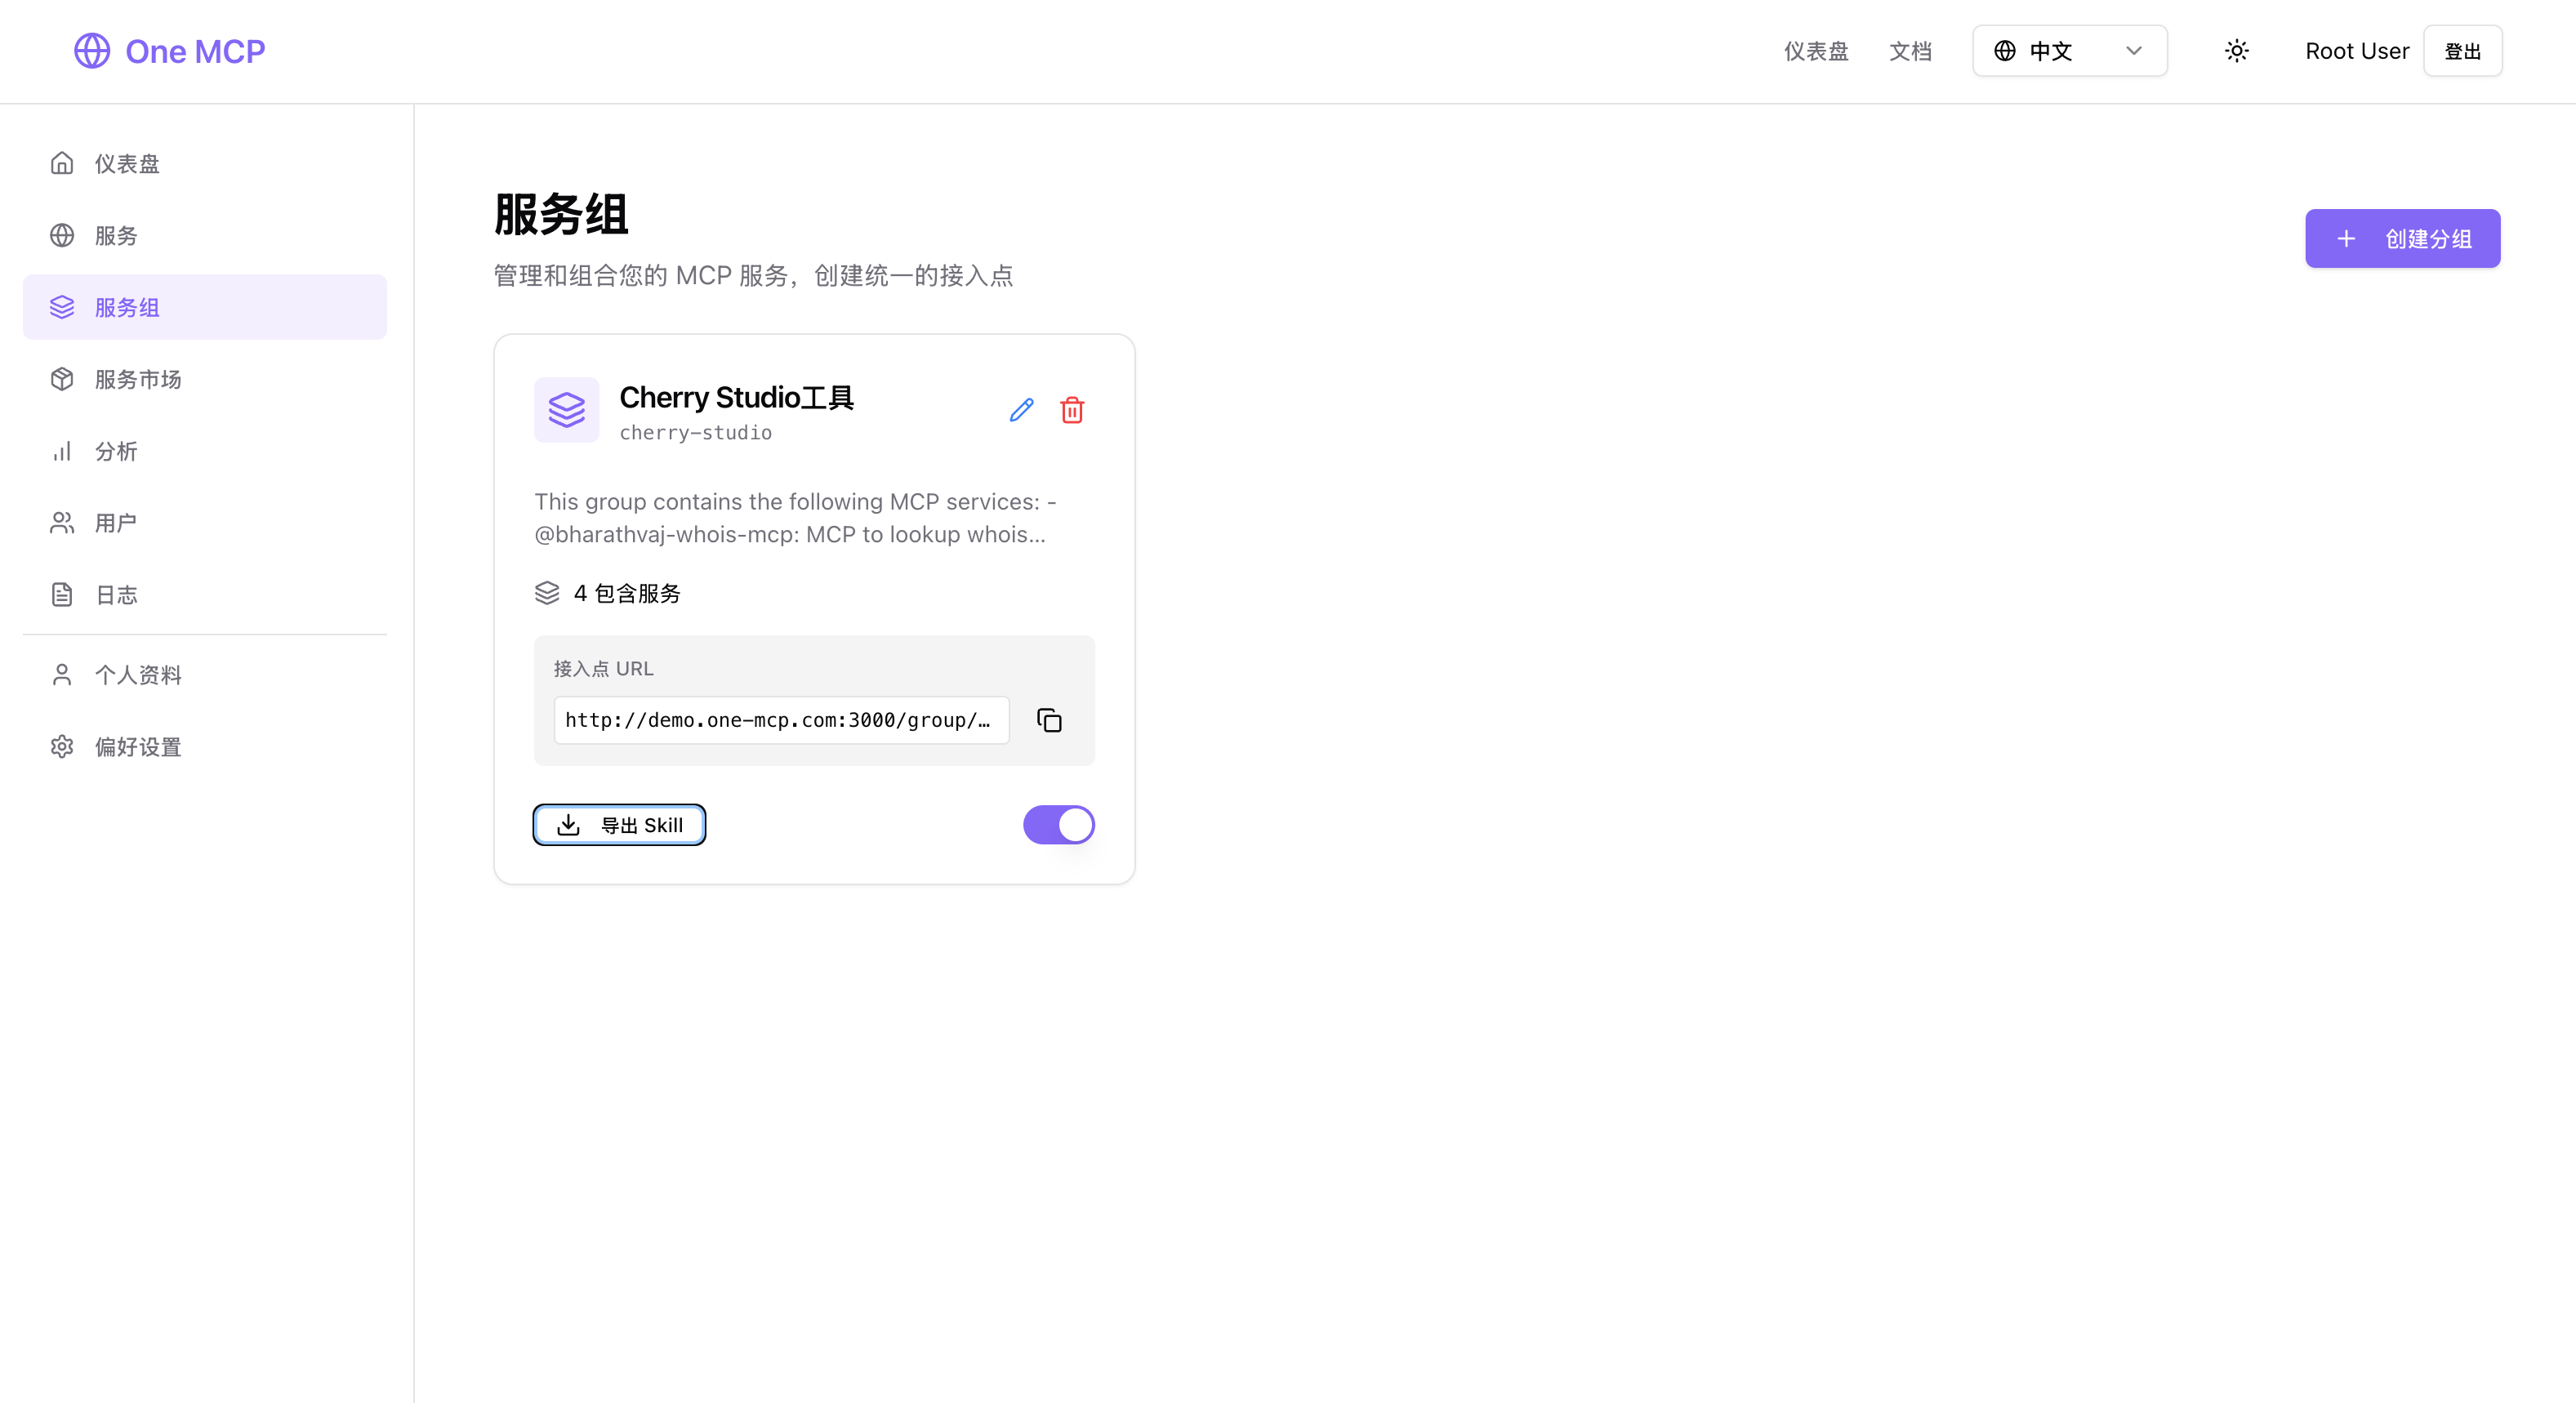Click the Cherry Studio工具 card title
Viewport: 2576px width, 1403px height.
(737, 397)
